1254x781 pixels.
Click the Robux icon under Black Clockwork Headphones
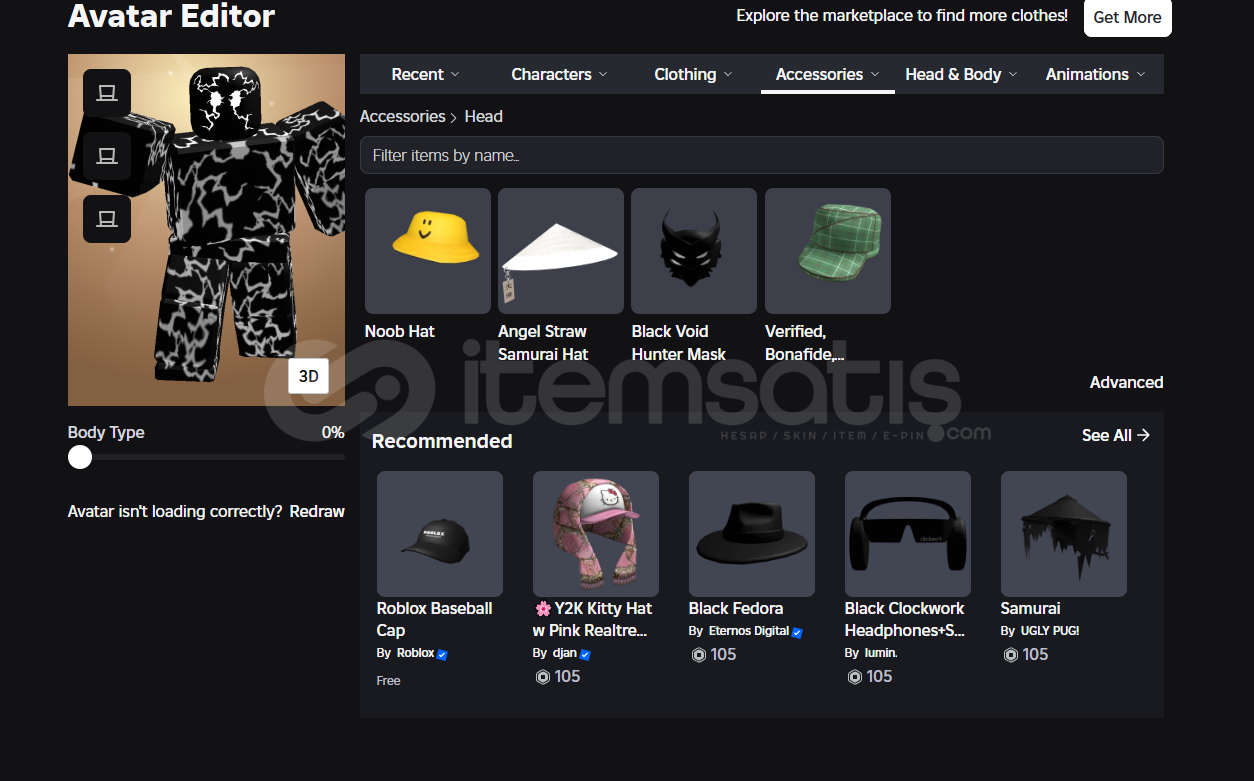(x=855, y=677)
